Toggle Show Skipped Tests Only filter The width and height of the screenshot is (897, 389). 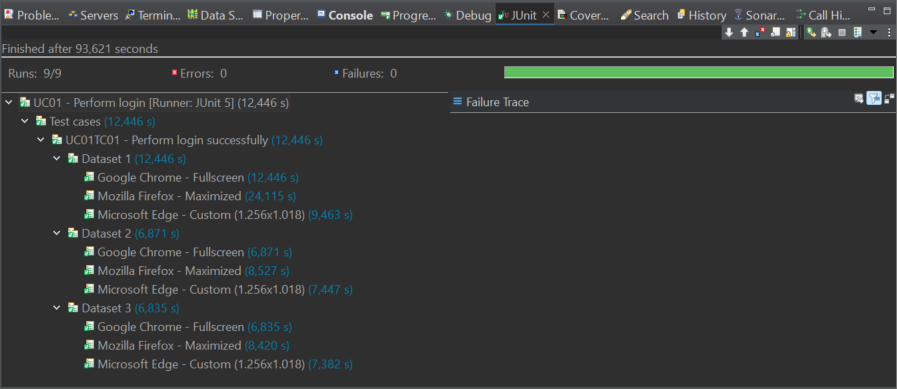776,32
